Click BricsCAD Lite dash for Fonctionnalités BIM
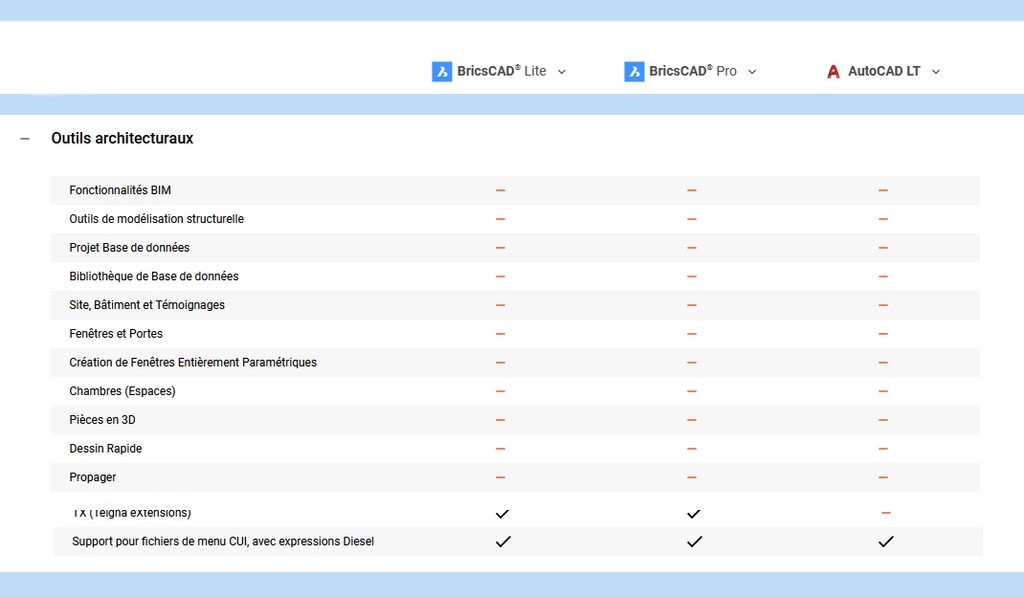 click(500, 190)
